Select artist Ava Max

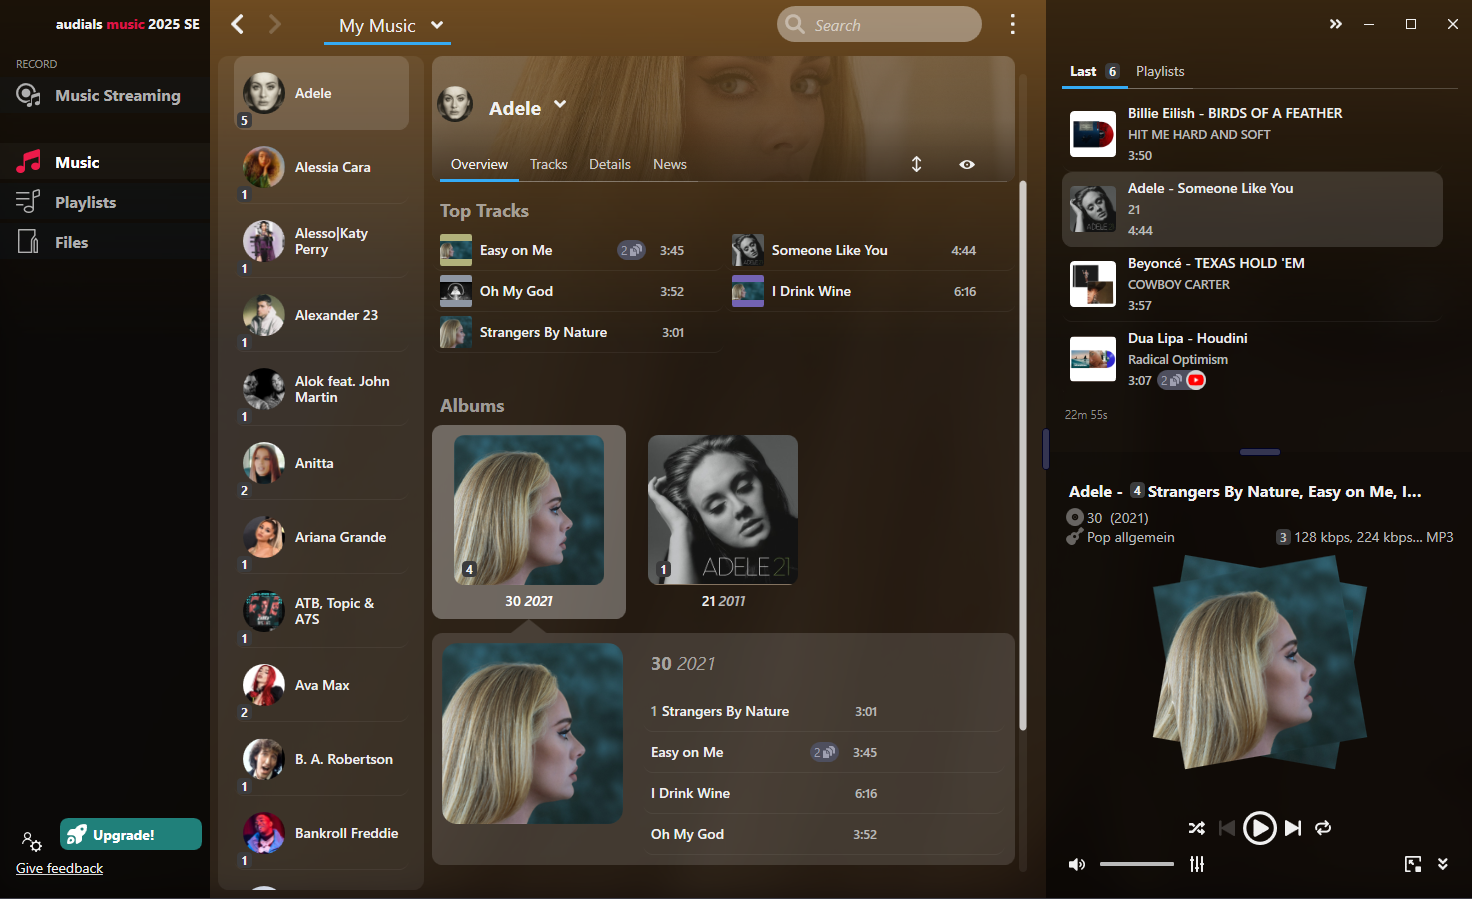321,685
